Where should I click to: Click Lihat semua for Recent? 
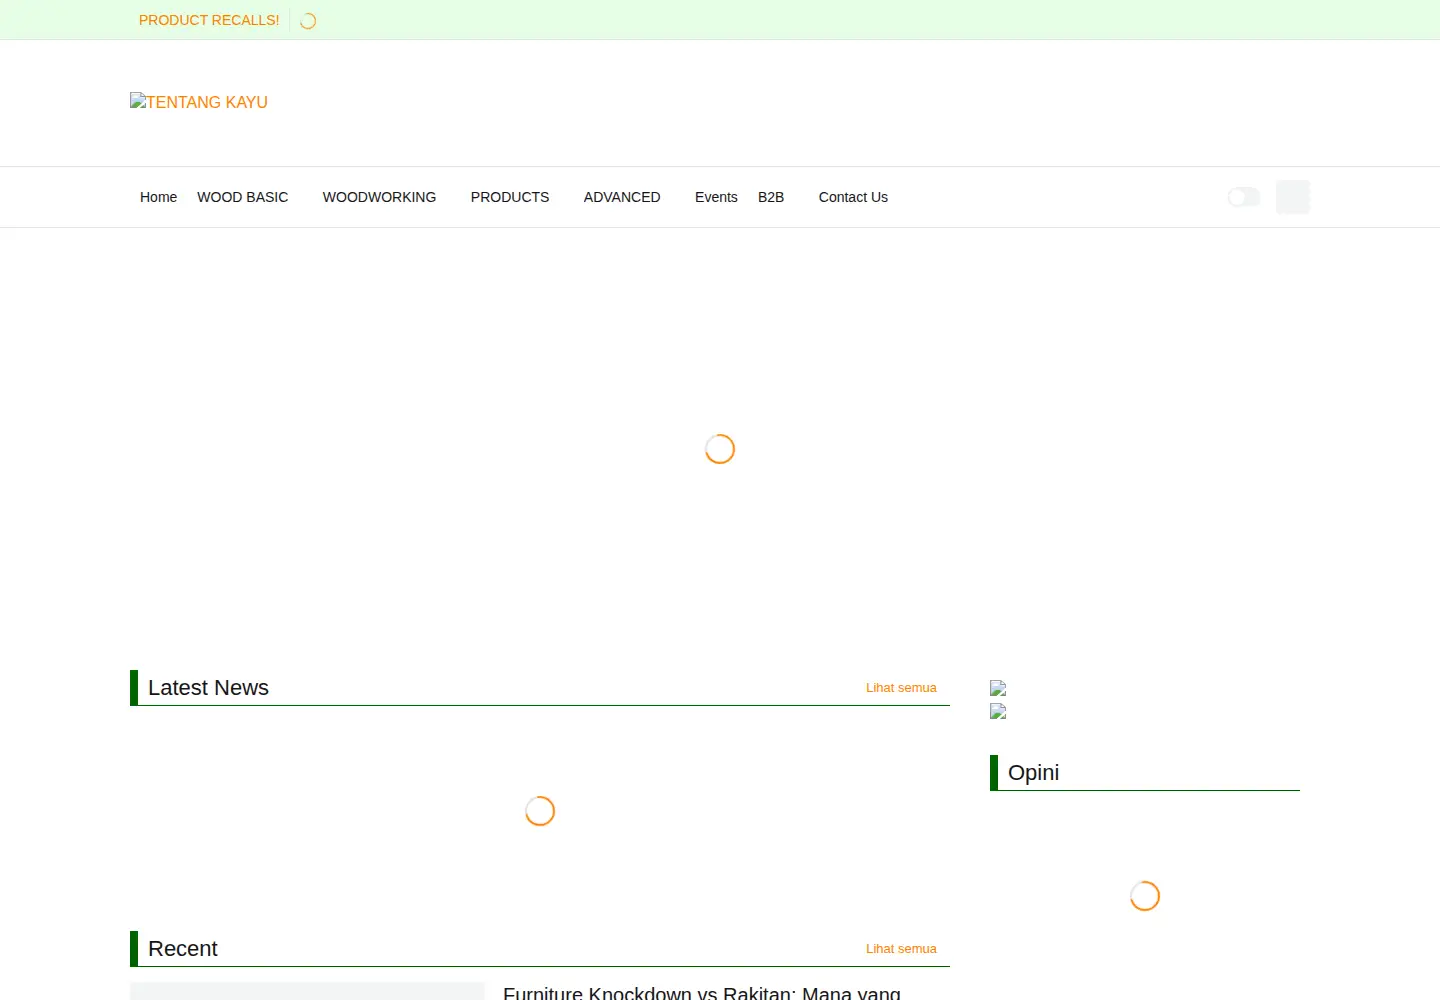901,949
